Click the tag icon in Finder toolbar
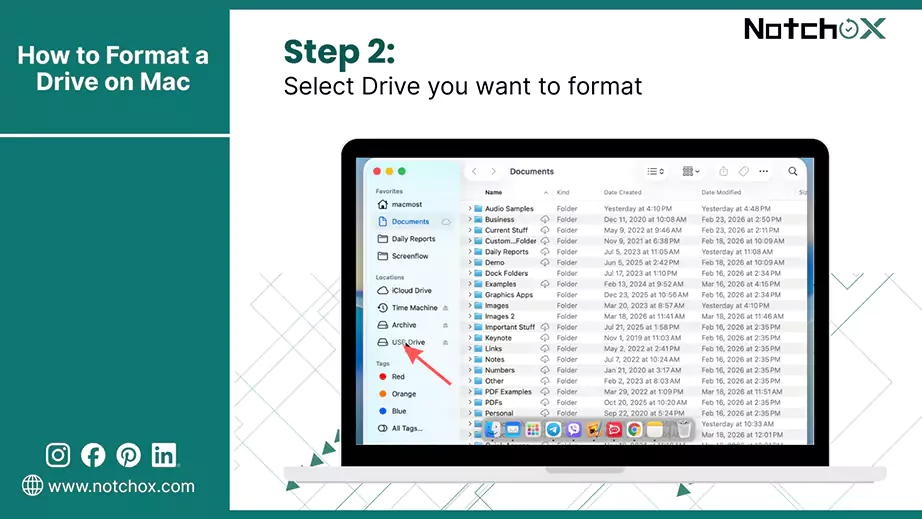The width and height of the screenshot is (922, 519). (x=743, y=172)
